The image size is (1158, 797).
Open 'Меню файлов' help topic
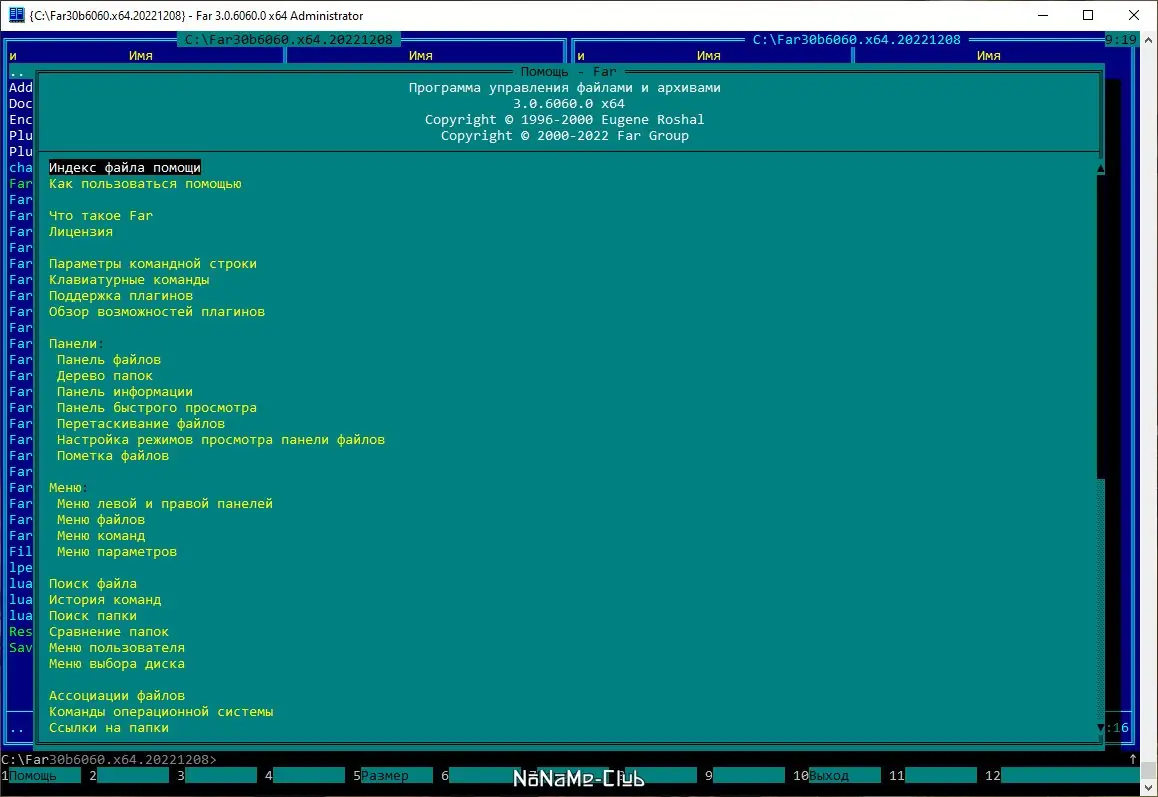coord(100,520)
